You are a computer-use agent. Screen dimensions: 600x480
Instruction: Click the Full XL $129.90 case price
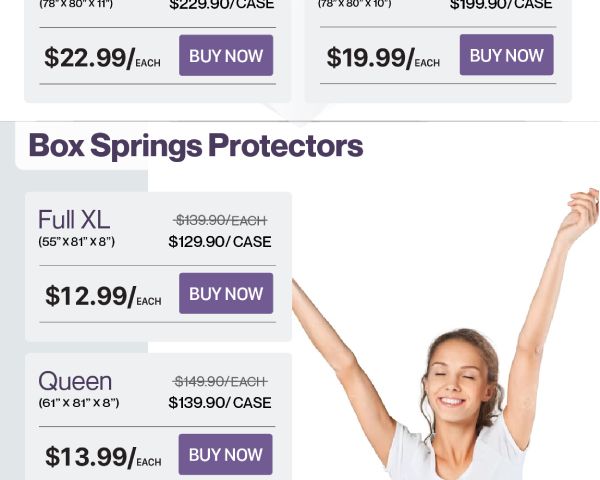pos(220,242)
